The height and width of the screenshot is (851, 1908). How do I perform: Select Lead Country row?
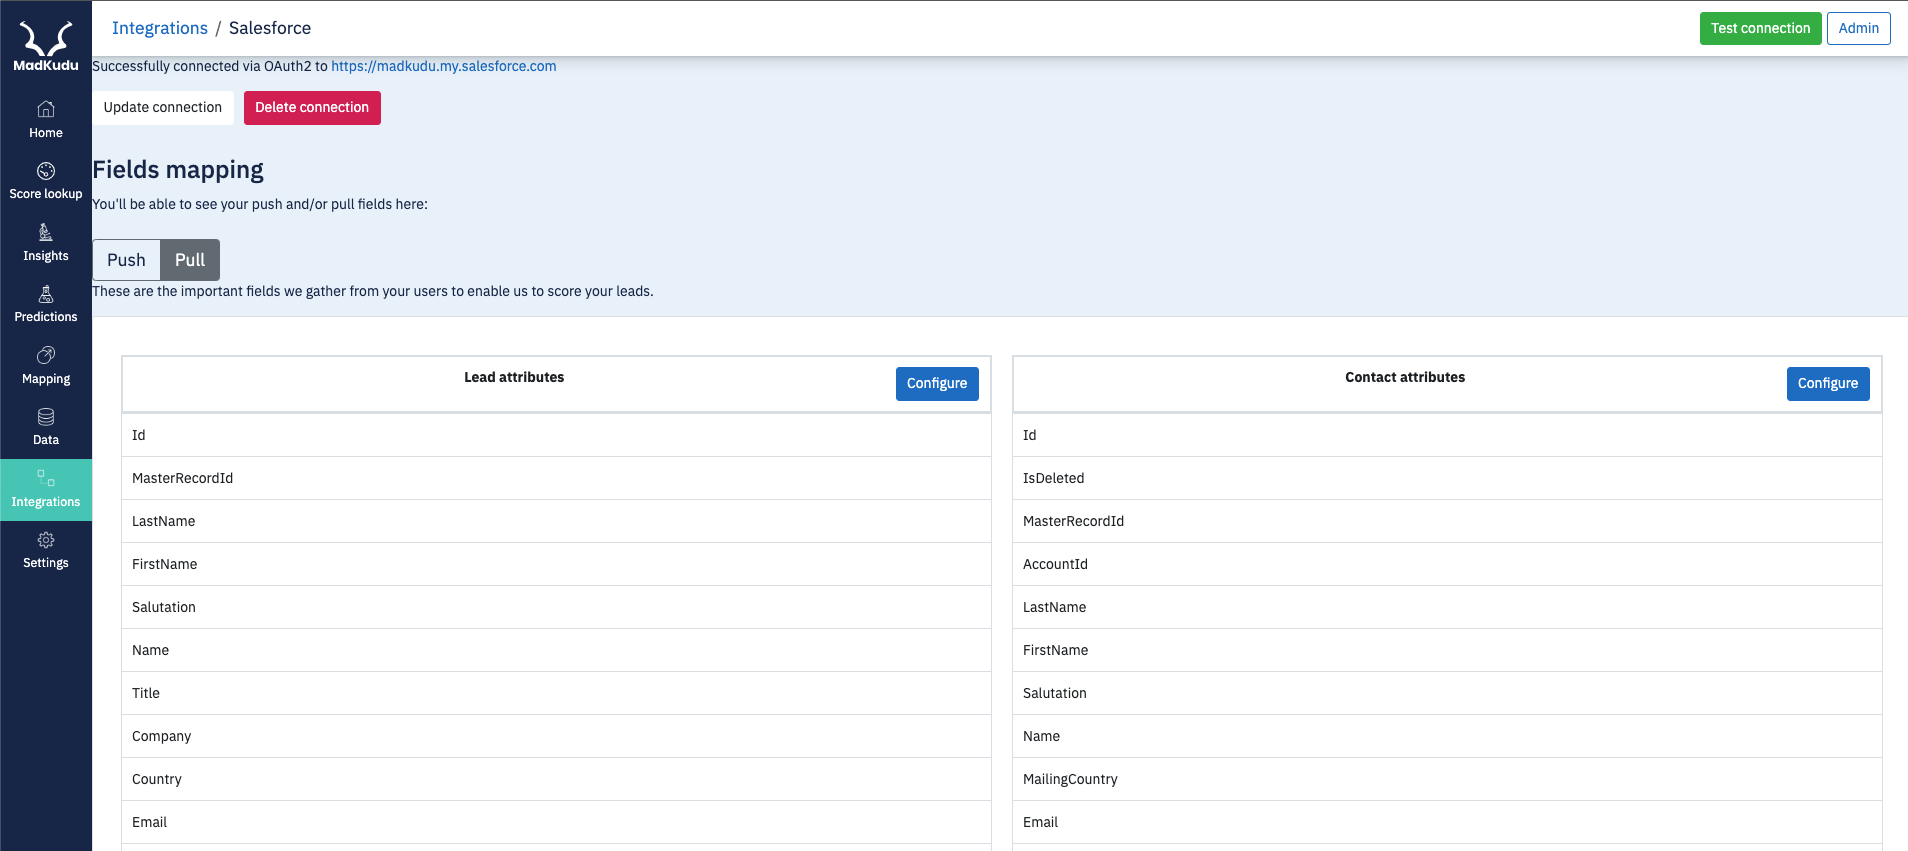coord(556,779)
